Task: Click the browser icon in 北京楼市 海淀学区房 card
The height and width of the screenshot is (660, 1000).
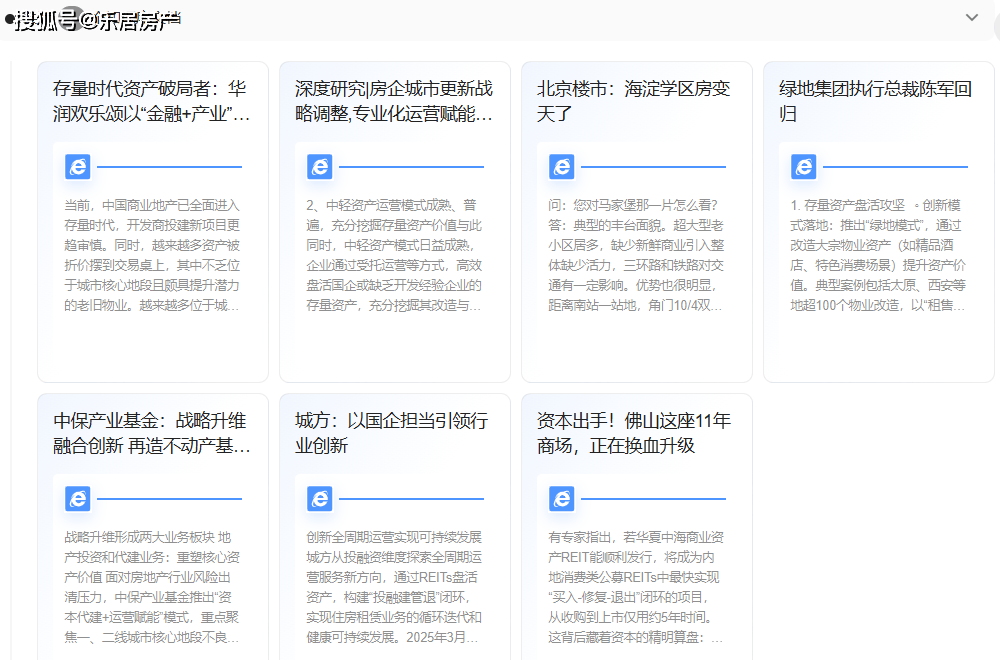Action: tap(562, 167)
